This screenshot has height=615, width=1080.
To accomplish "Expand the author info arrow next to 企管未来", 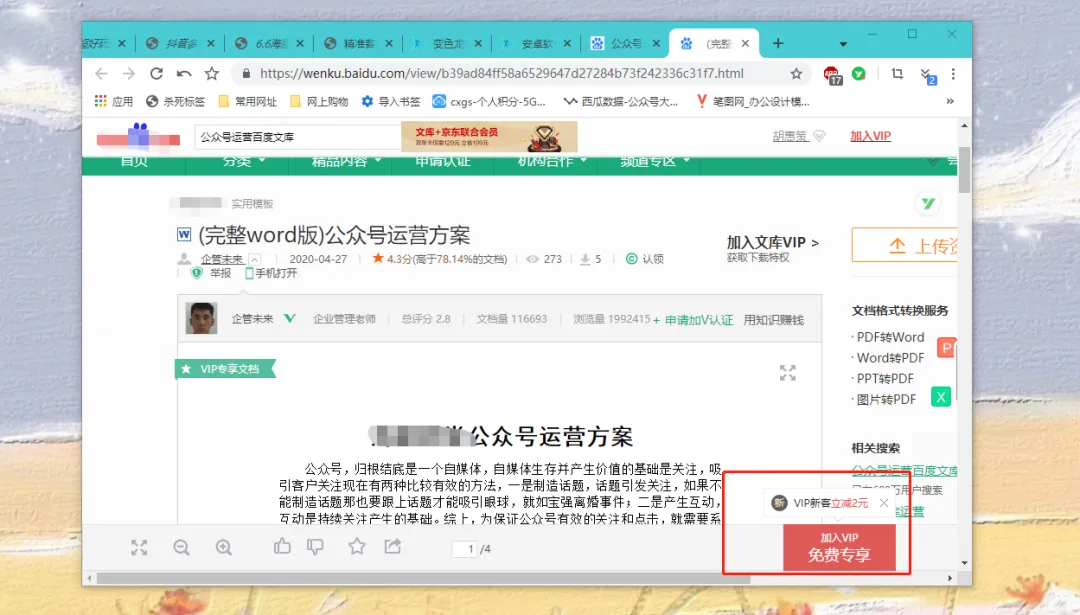I will tap(255, 260).
